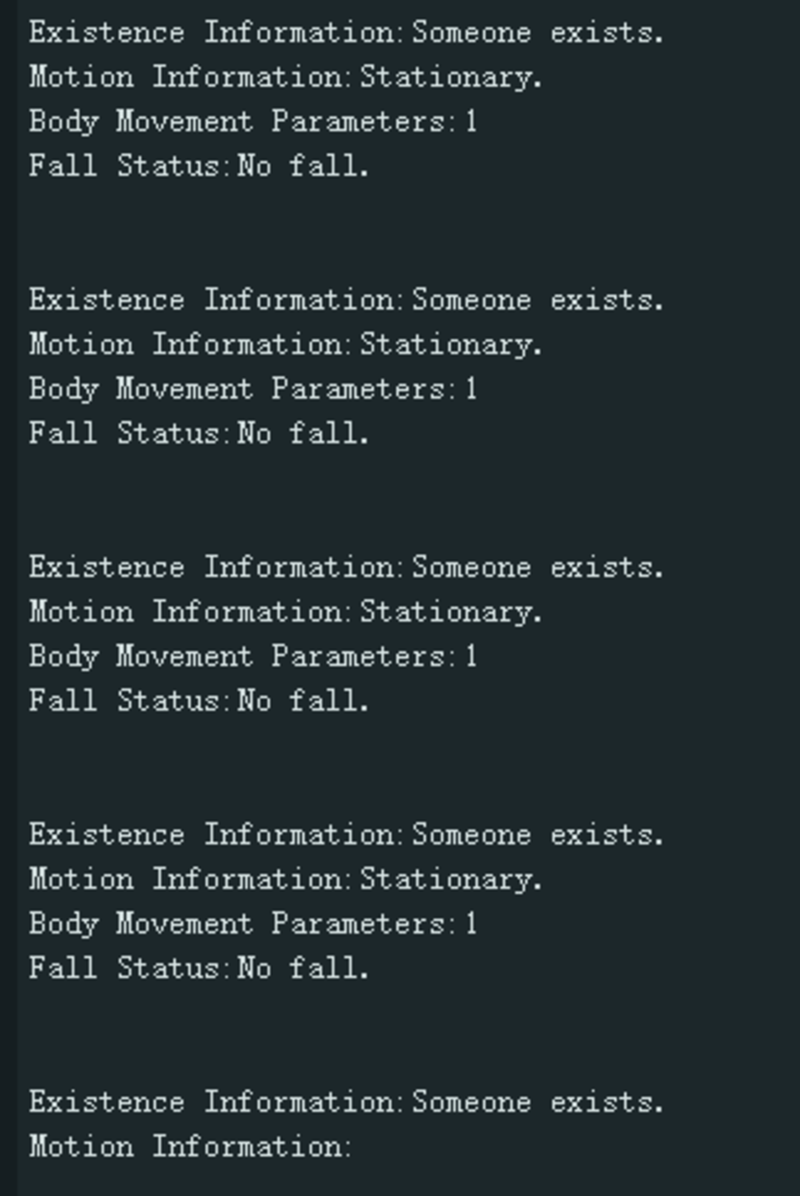The width and height of the screenshot is (800, 1196).
Task: Click Body Movement Parameters value "1" in third block
Action: [471, 656]
